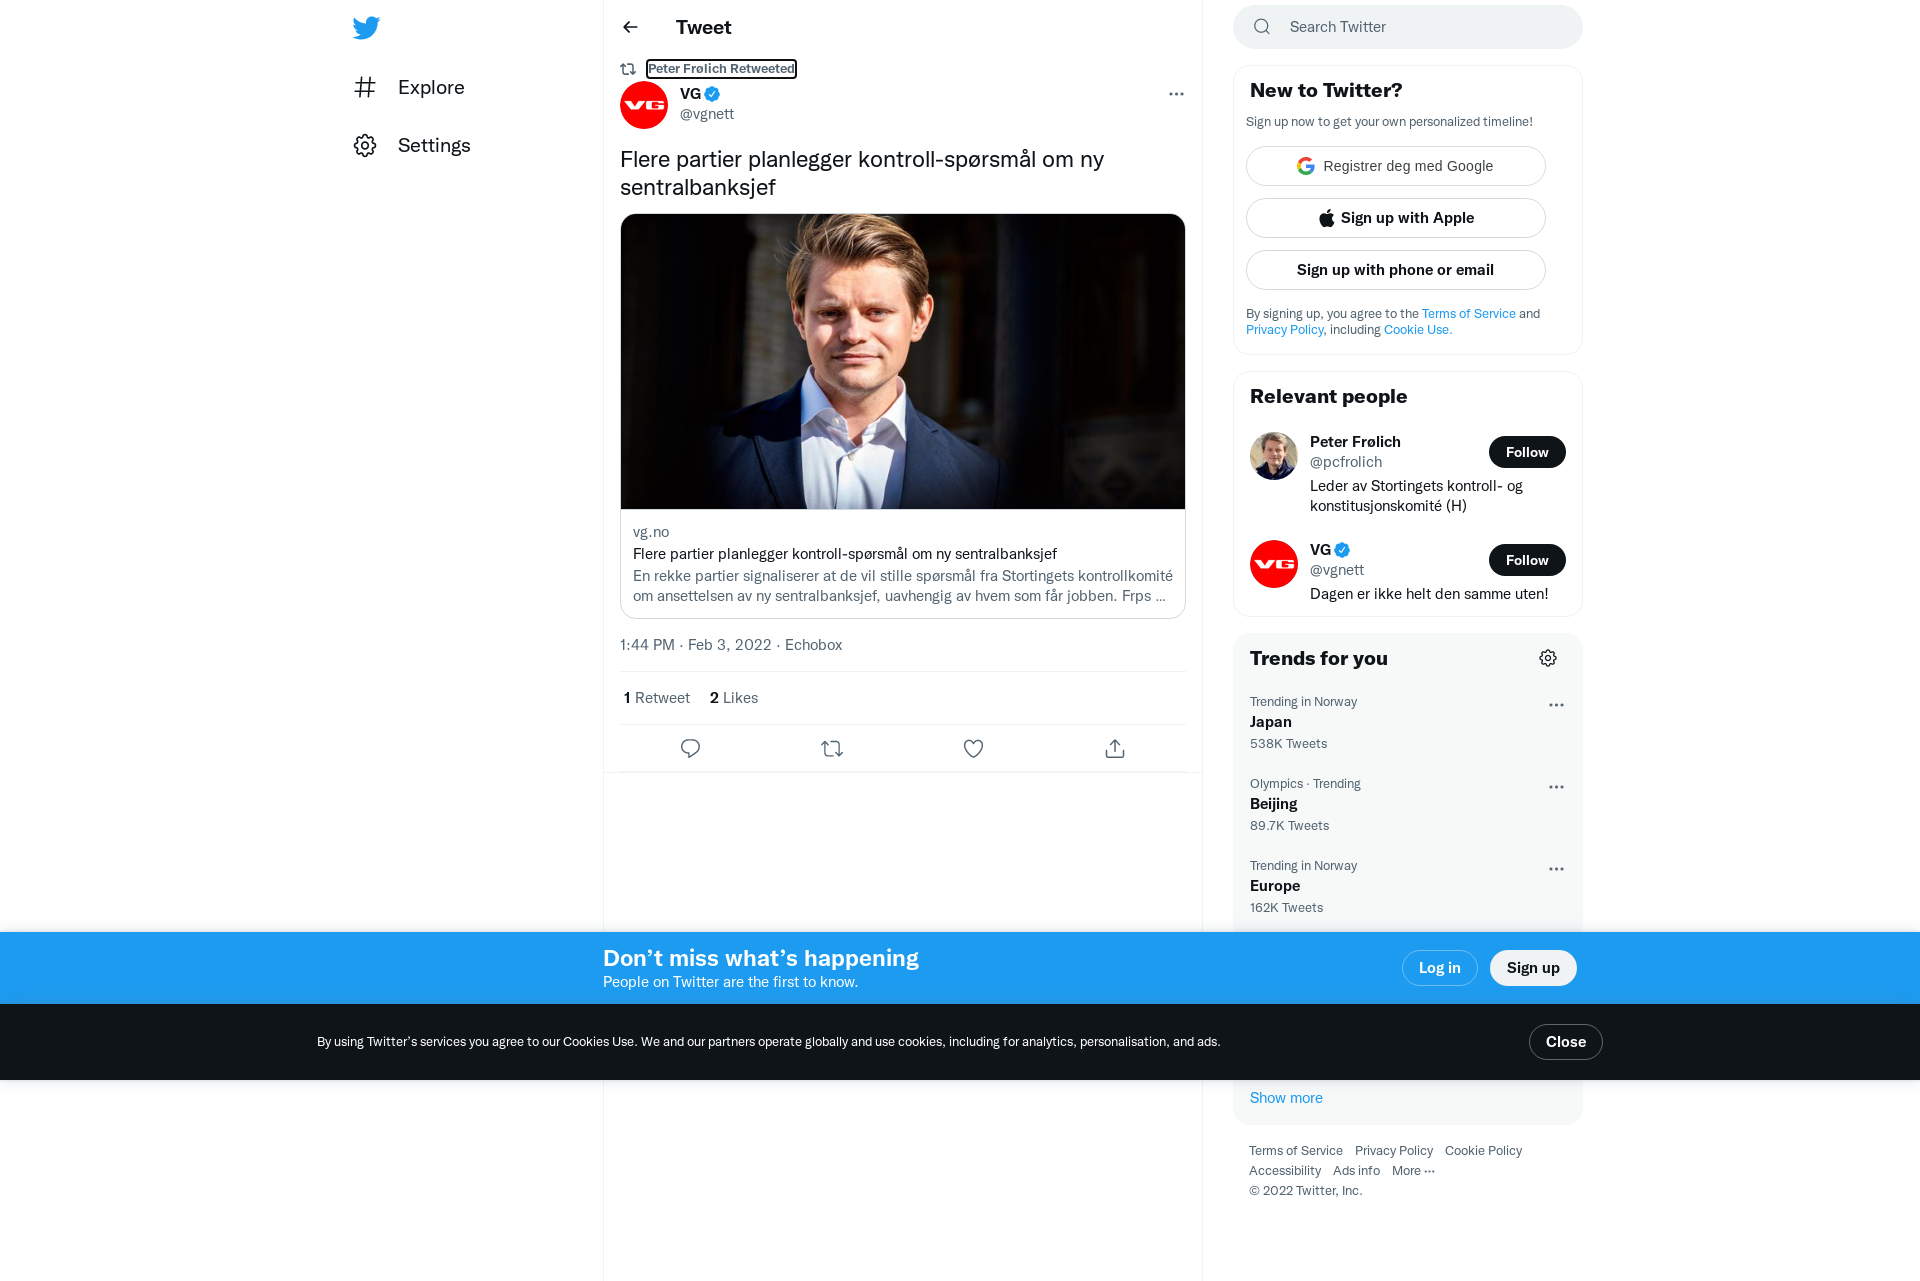The height and width of the screenshot is (1281, 1920).
Task: Follow Peter Frølich
Action: [x=1527, y=452]
